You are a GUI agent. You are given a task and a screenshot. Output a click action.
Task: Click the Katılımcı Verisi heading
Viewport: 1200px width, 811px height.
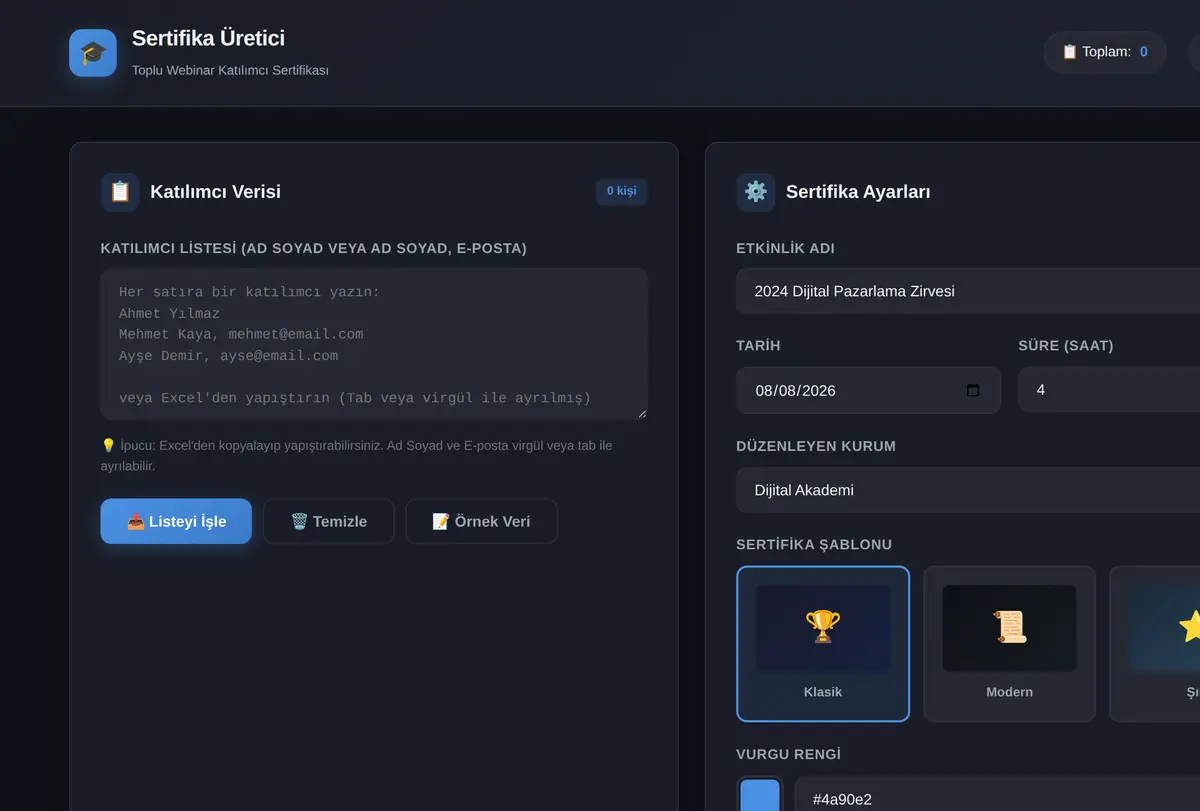[216, 192]
